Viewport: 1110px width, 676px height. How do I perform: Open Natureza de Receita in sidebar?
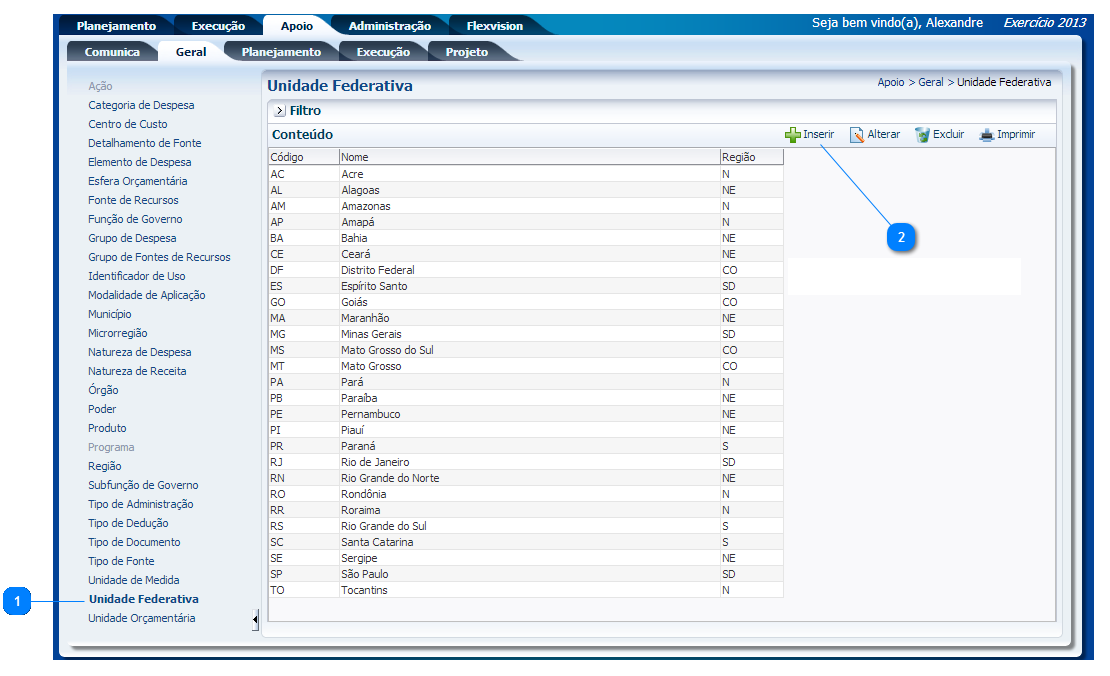pos(137,371)
